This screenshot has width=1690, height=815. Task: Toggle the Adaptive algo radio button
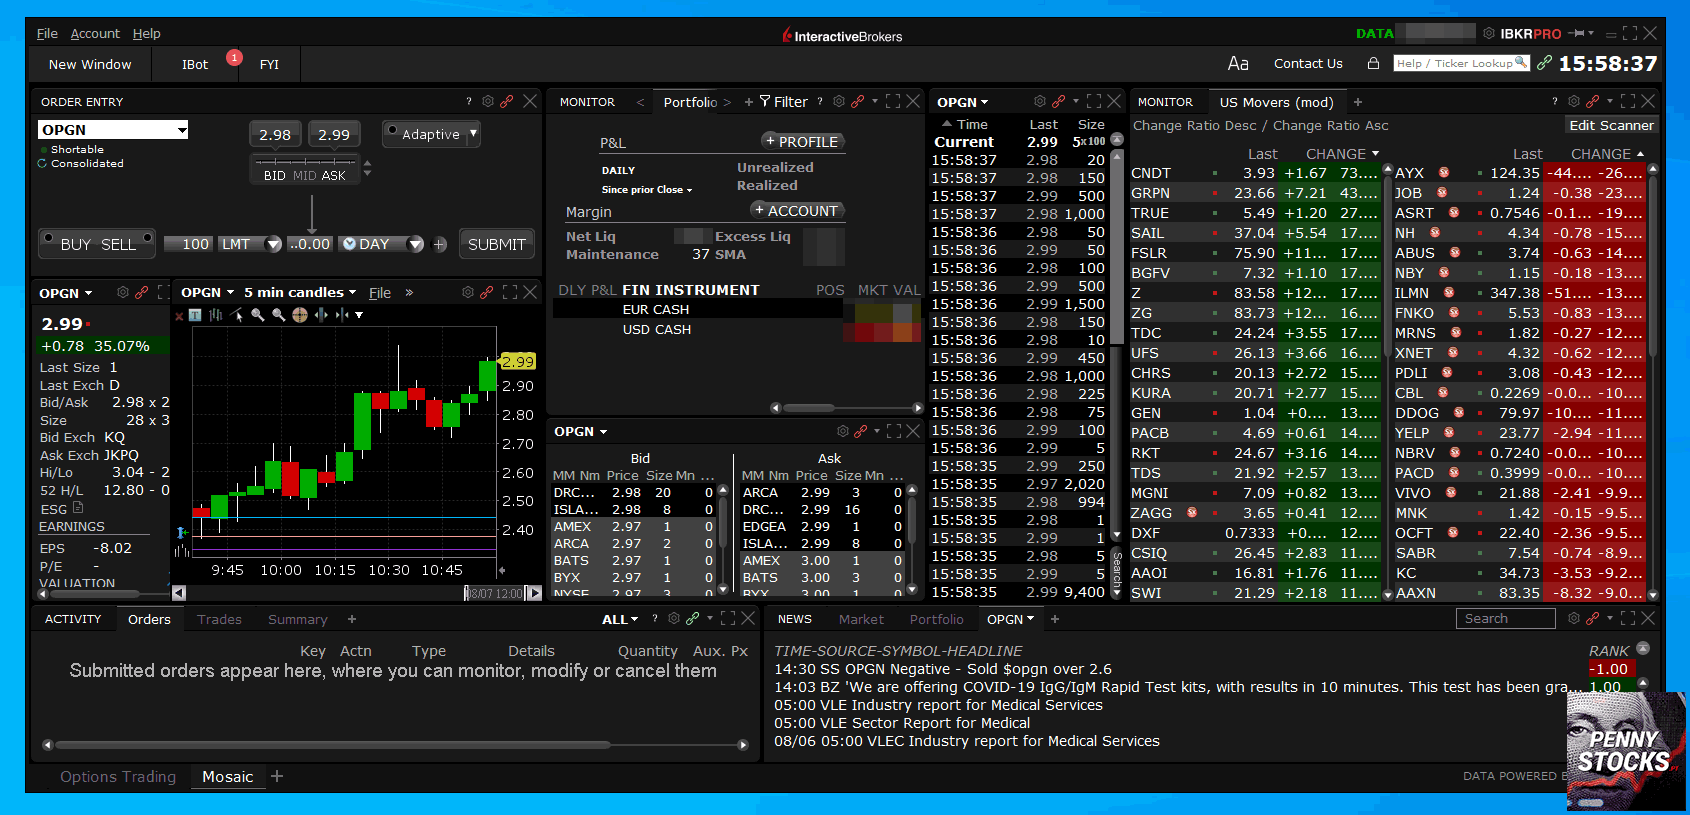[x=393, y=131]
